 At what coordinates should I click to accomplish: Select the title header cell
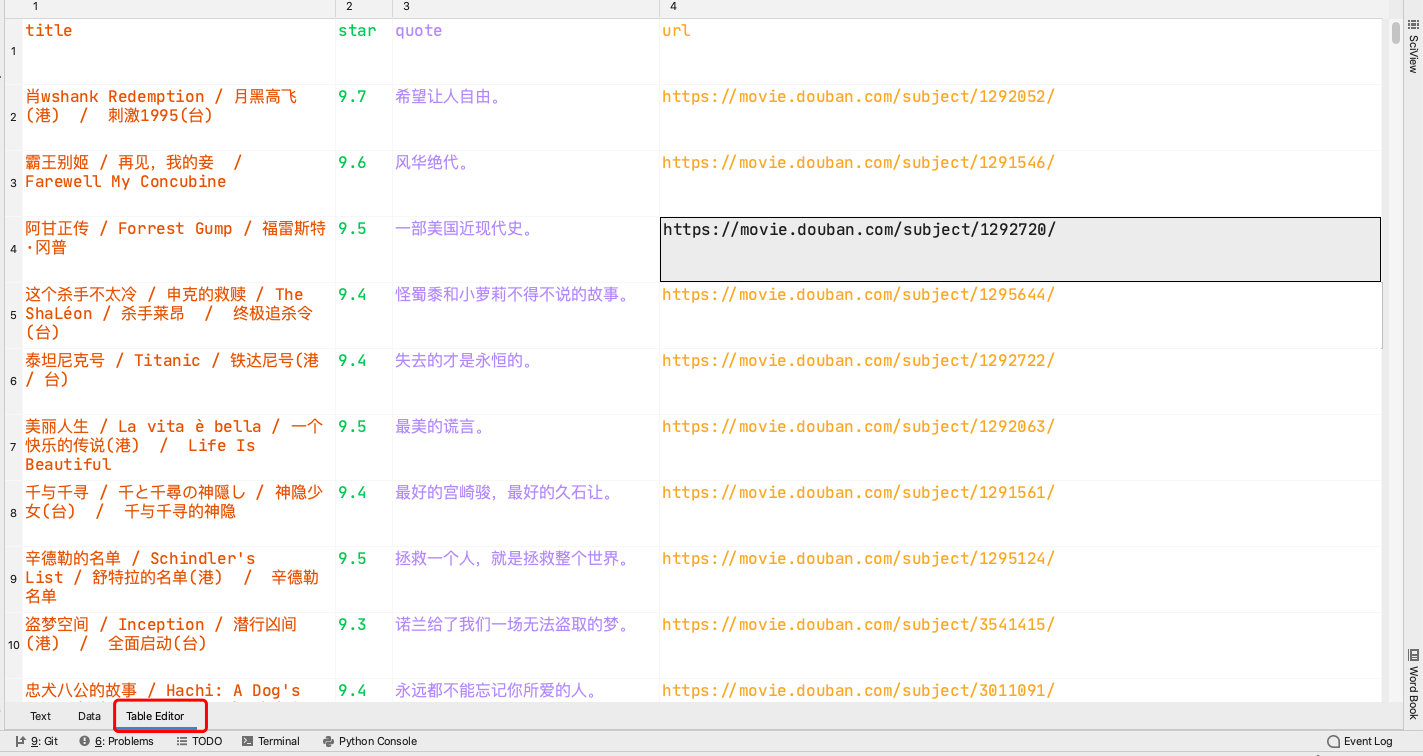tap(48, 30)
